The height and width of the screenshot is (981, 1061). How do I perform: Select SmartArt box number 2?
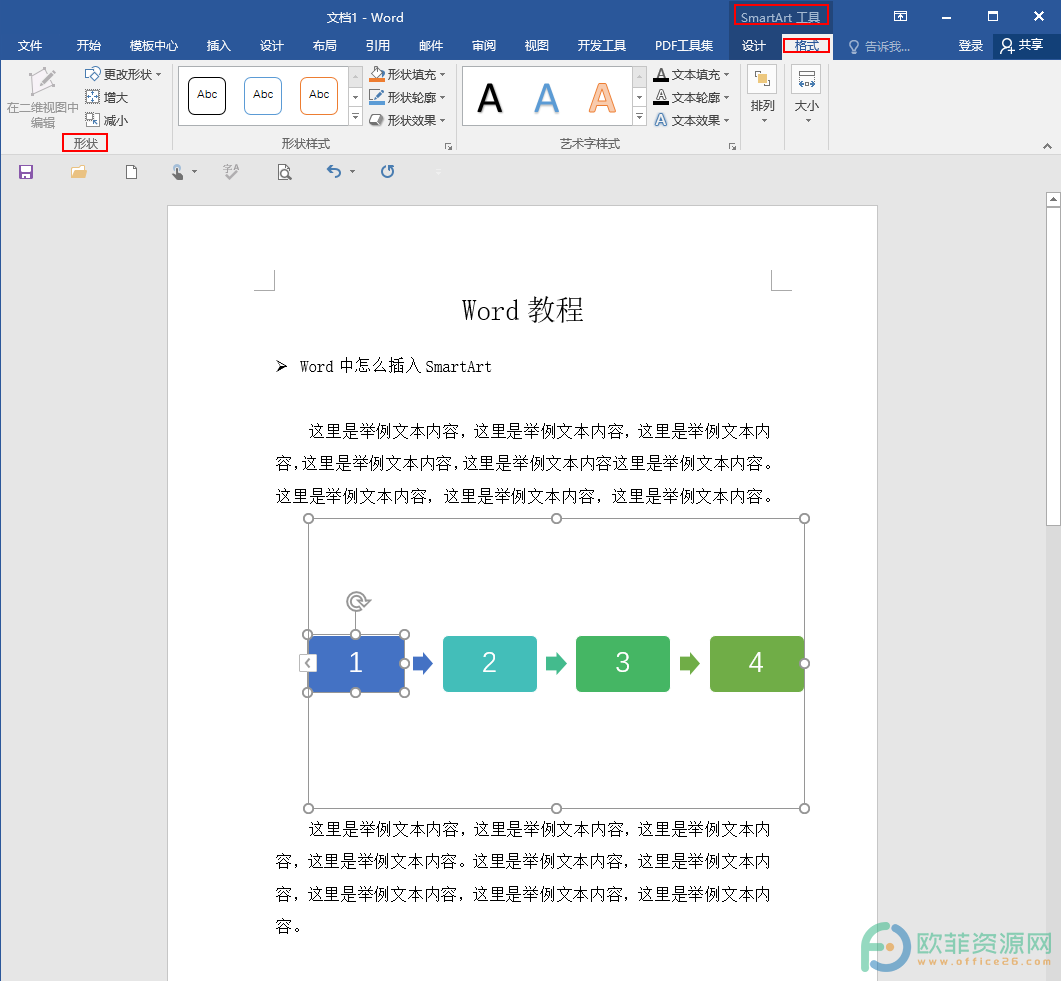point(489,663)
